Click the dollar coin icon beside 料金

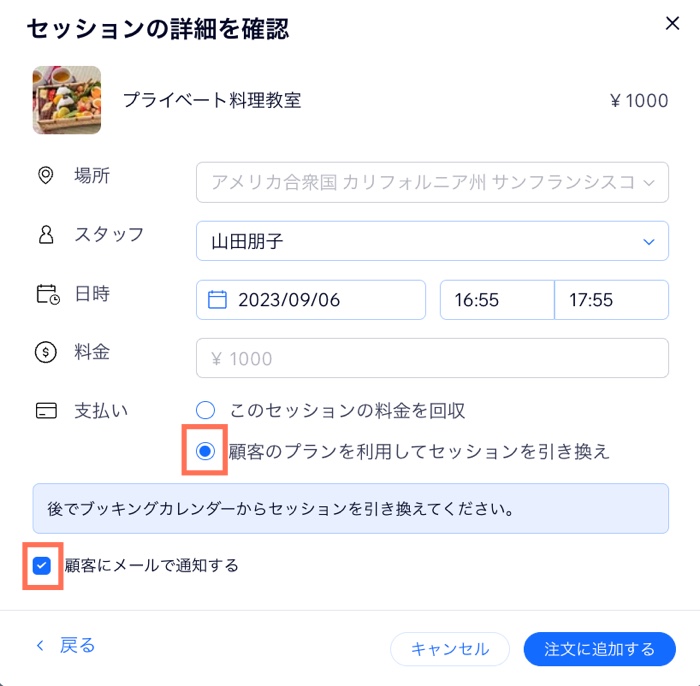[46, 352]
